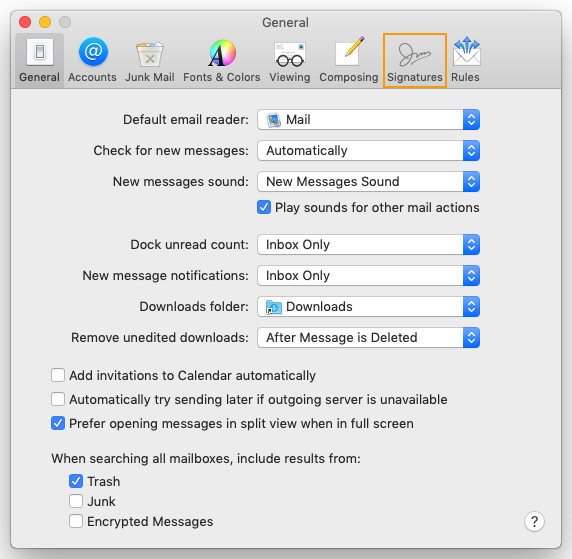The width and height of the screenshot is (572, 559).
Task: Open the Dock unread count dropdown
Action: [368, 244]
